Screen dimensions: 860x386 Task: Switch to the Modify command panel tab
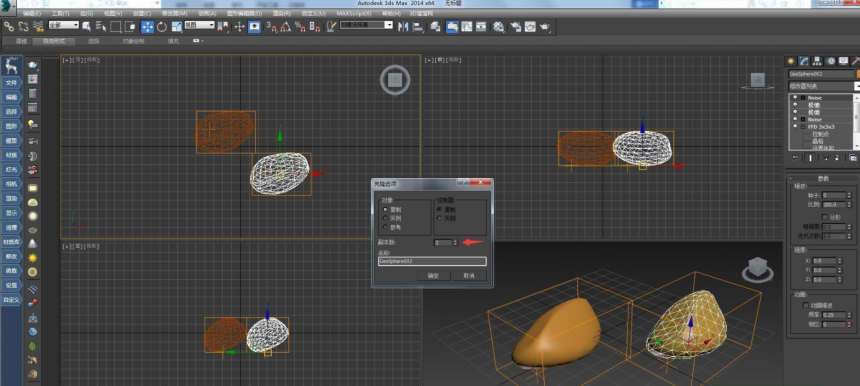click(804, 61)
